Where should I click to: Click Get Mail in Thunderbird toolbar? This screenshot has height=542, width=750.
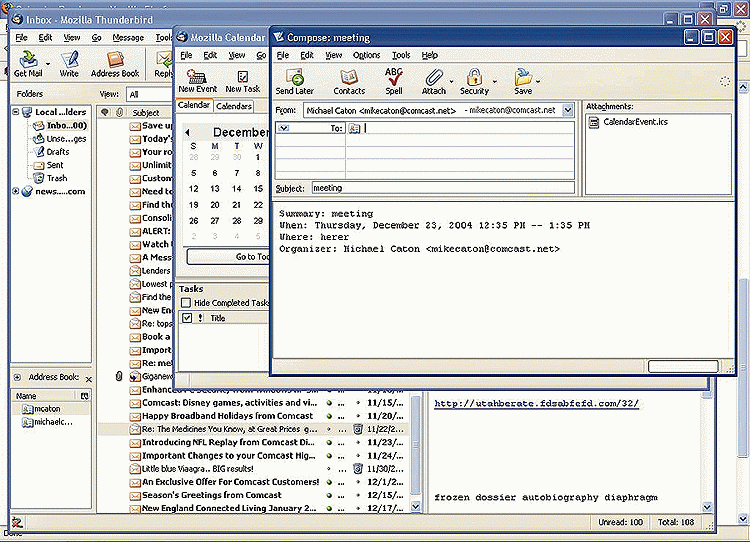click(28, 64)
